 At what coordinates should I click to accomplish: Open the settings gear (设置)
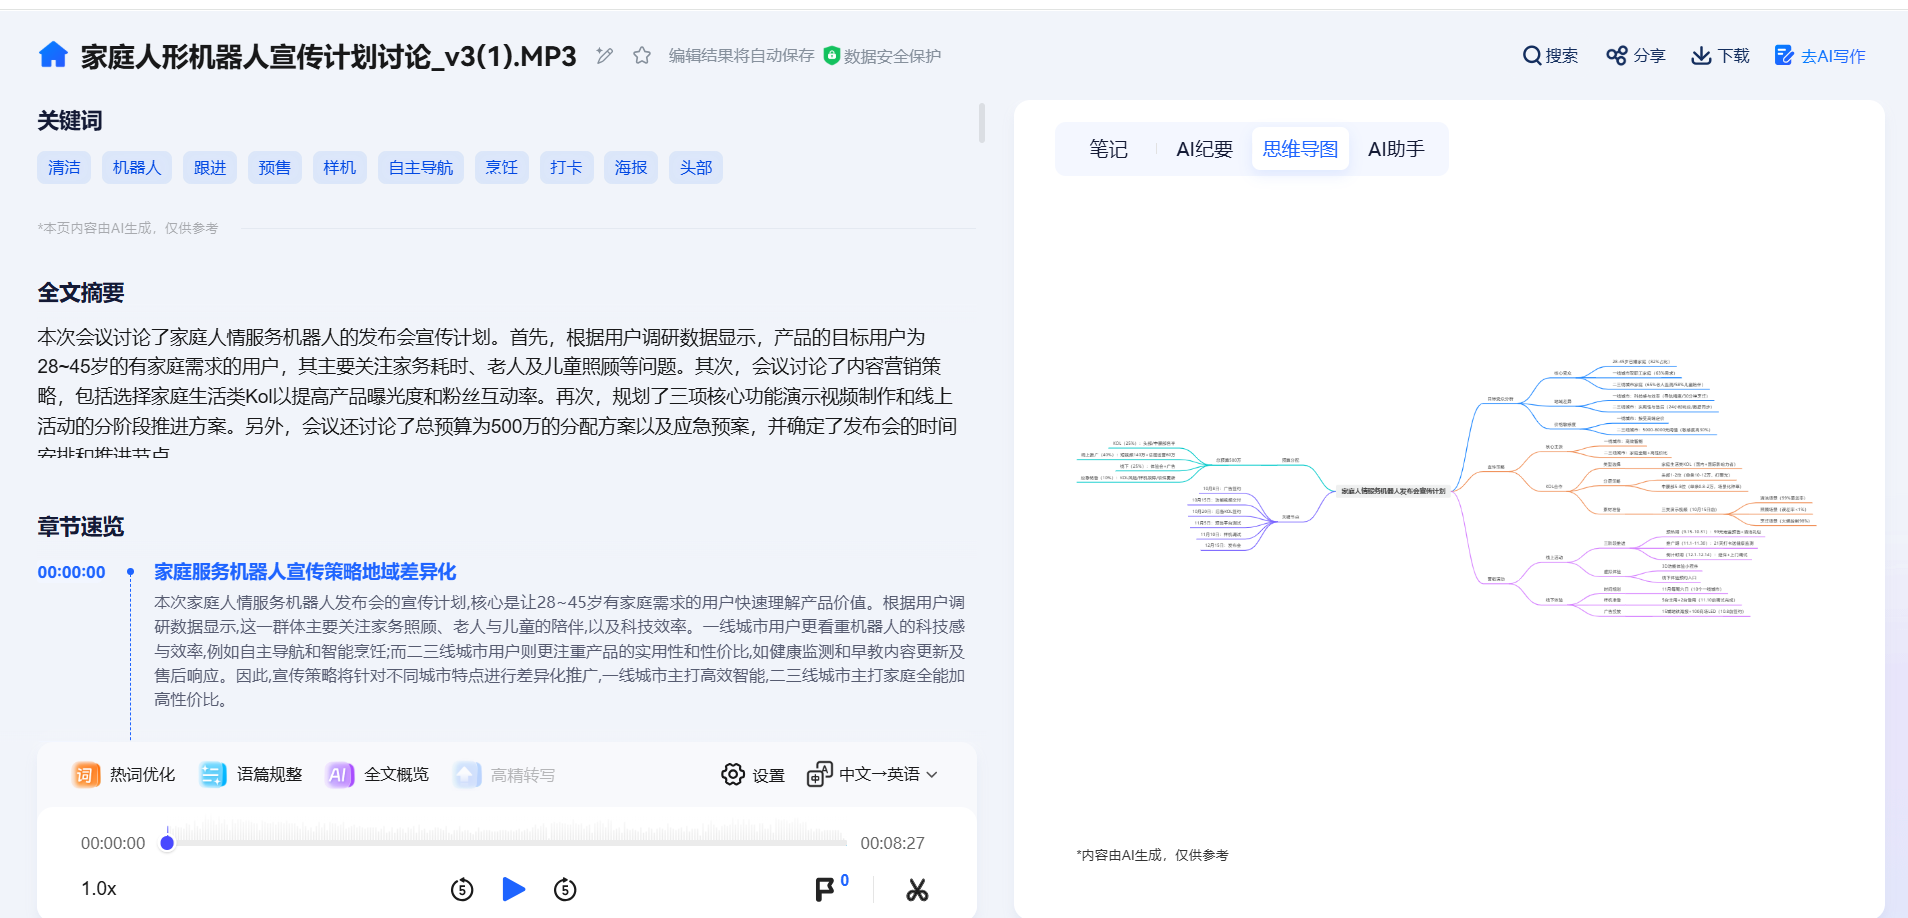[753, 775]
